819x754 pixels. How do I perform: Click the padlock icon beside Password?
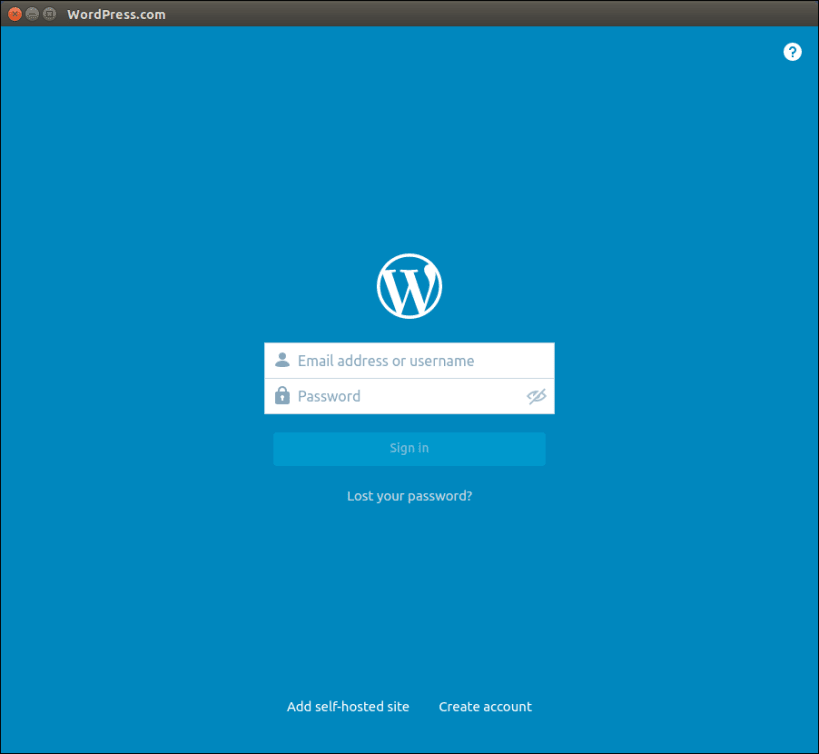(x=281, y=395)
